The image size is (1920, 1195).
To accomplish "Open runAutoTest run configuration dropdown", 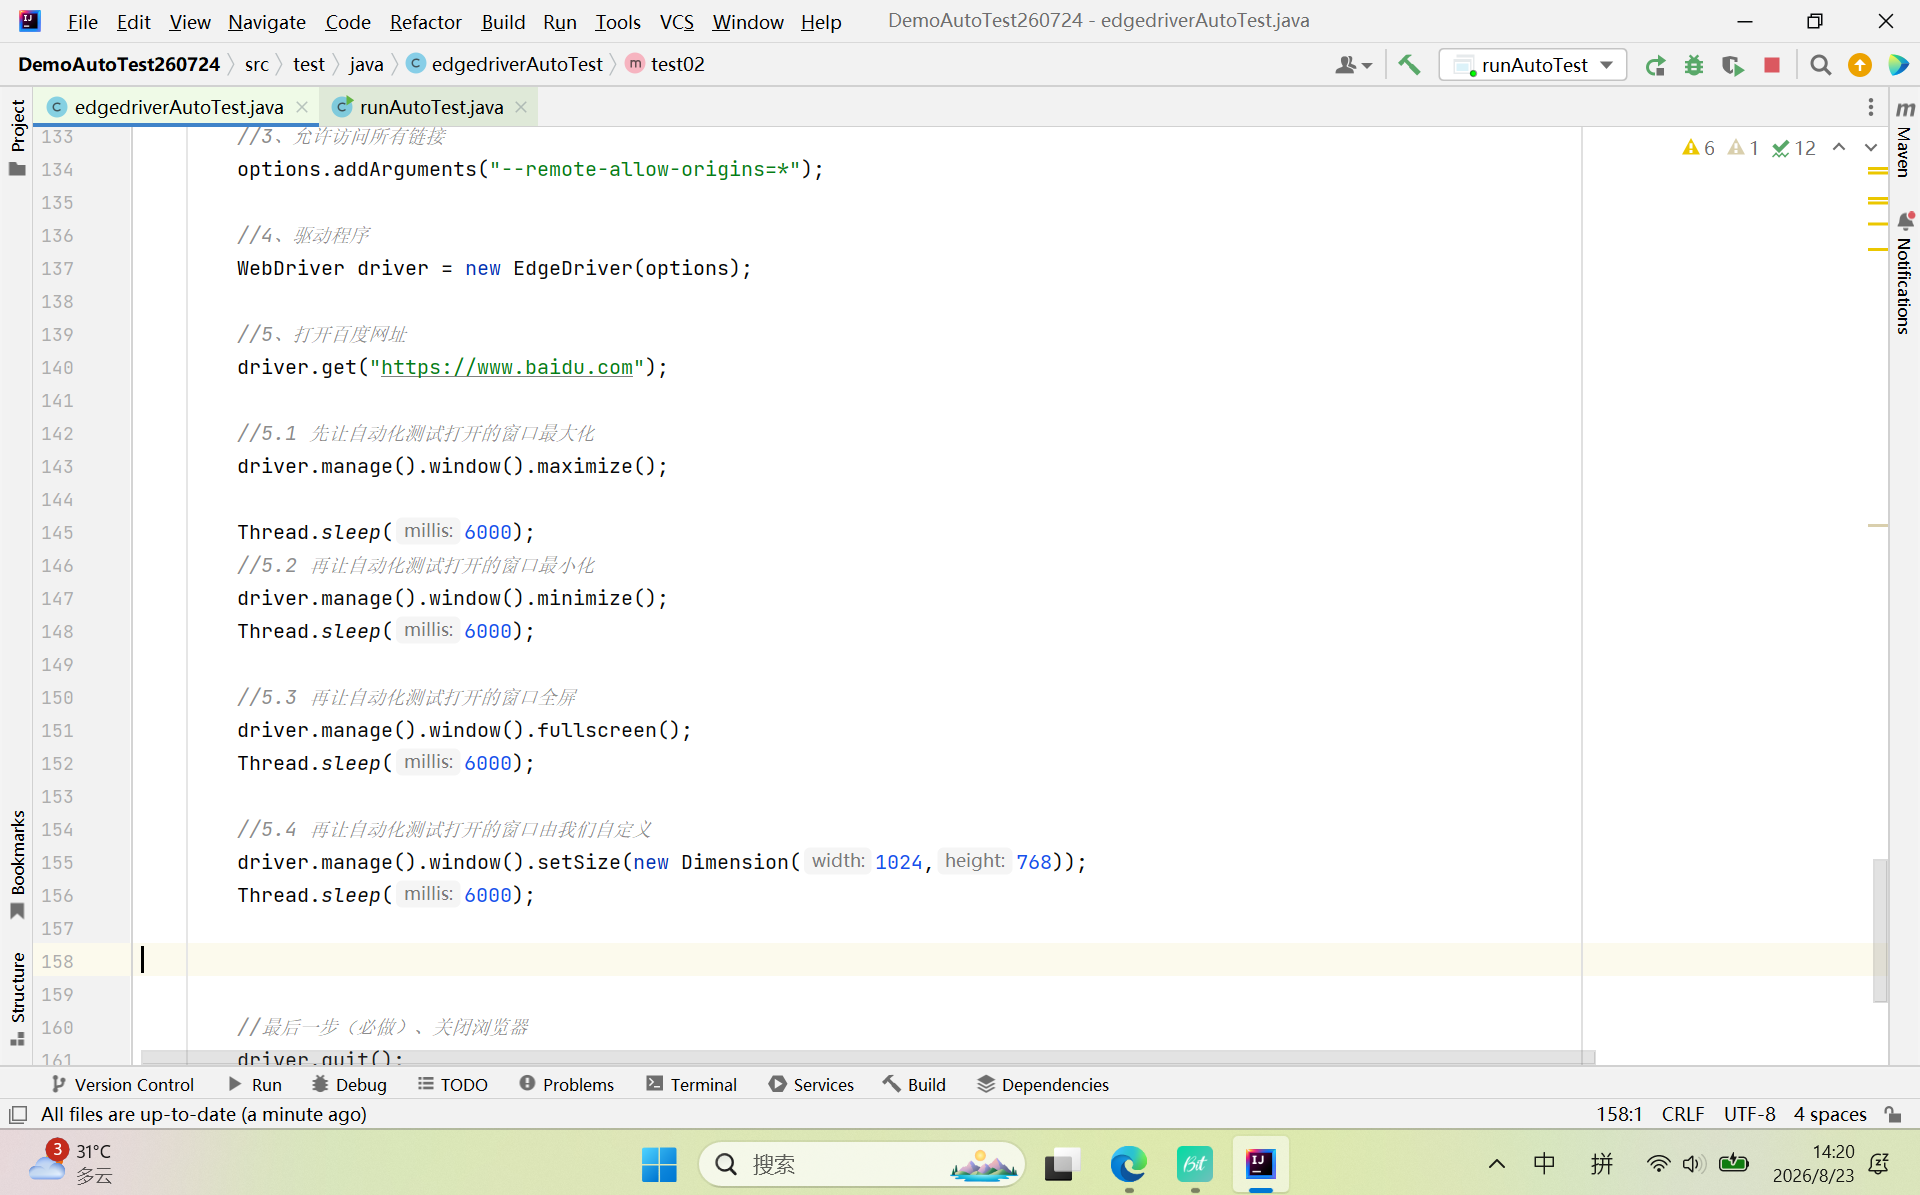I will click(1533, 65).
